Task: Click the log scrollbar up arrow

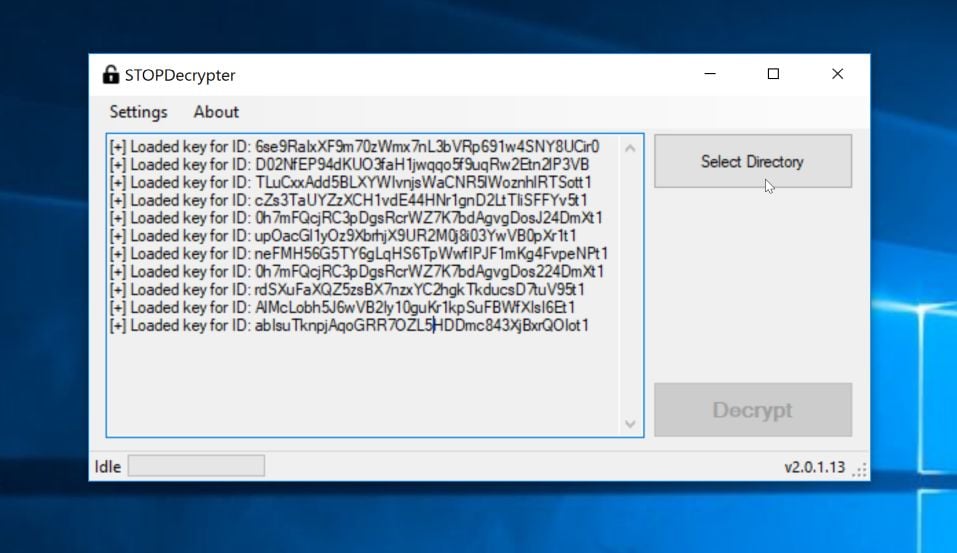Action: click(x=630, y=148)
